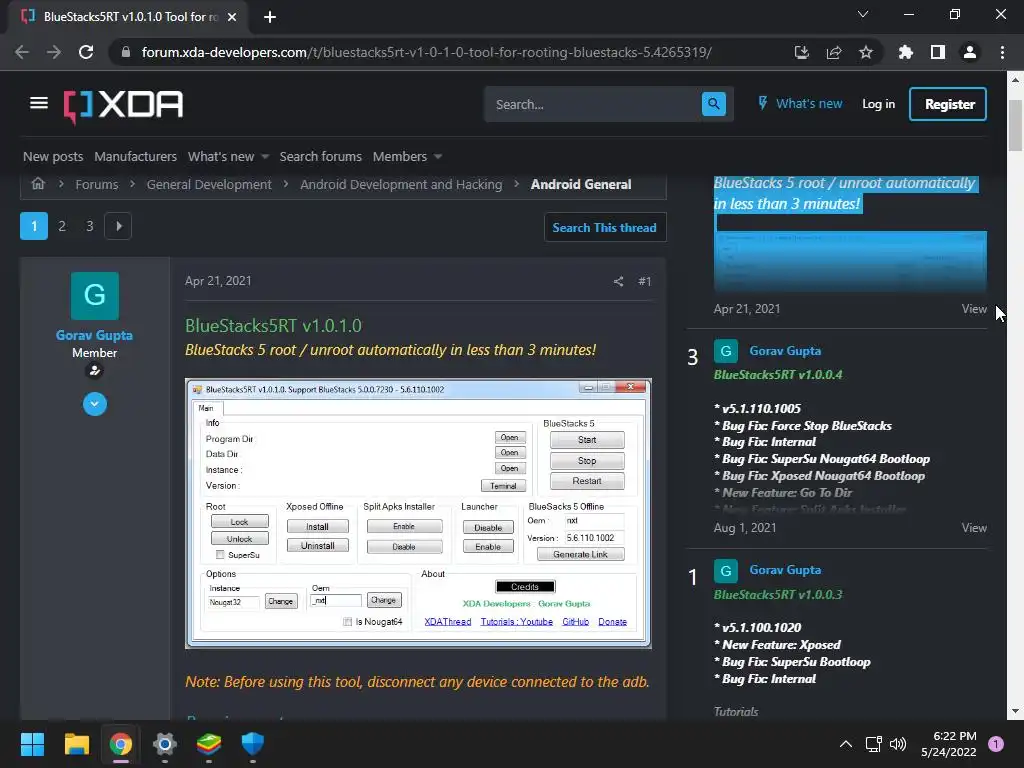Click post number #1 link

[x=645, y=281]
